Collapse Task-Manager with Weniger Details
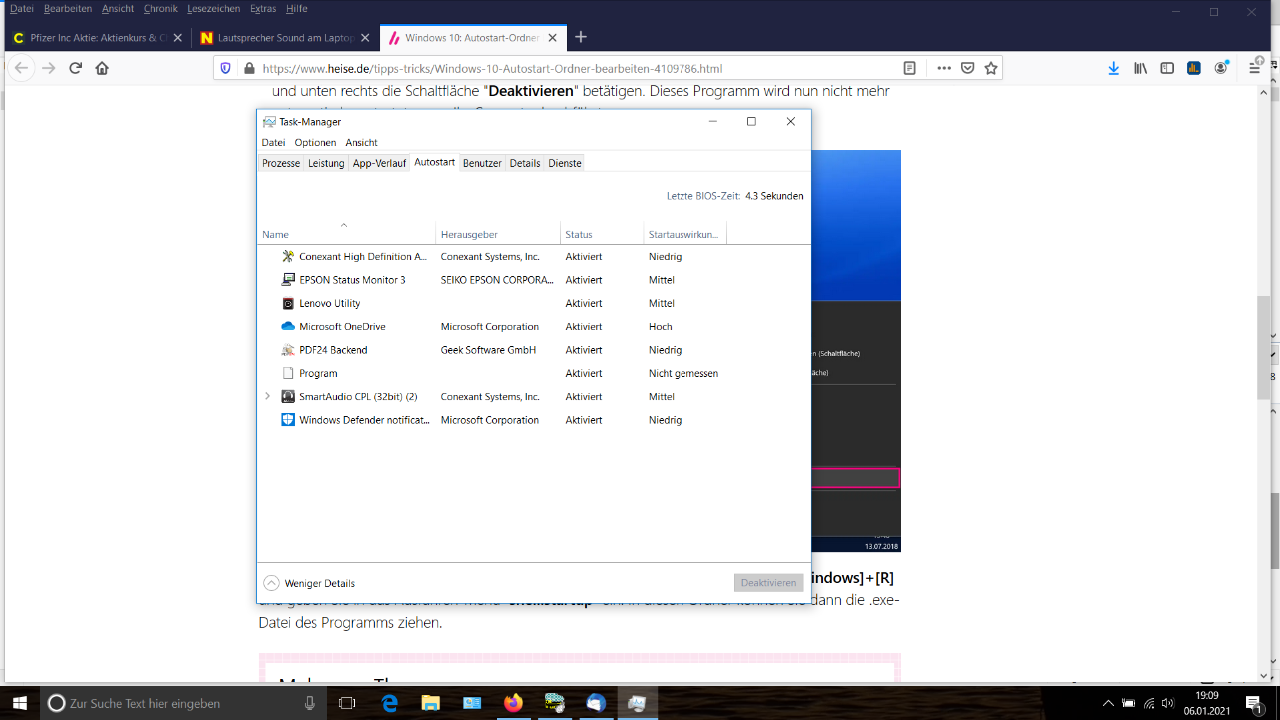This screenshot has width=1280, height=720. tap(309, 583)
